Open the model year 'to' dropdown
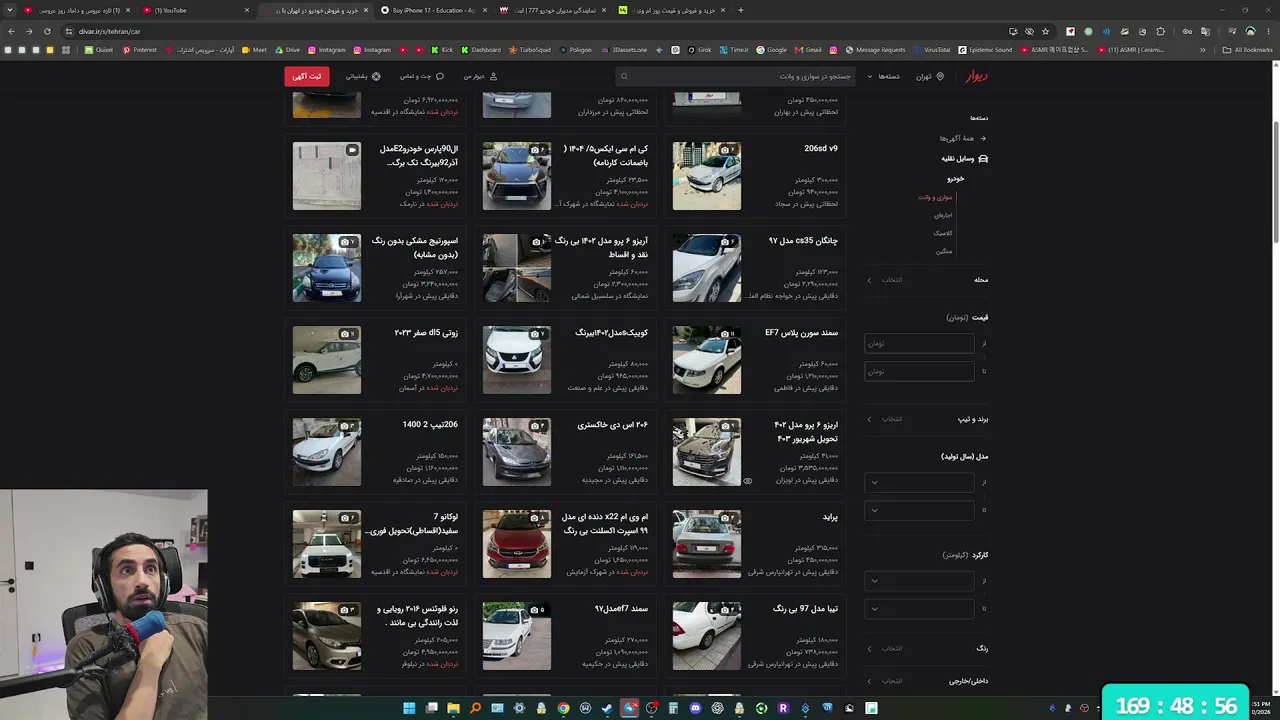The width and height of the screenshot is (1280, 720). pyautogui.click(x=919, y=510)
